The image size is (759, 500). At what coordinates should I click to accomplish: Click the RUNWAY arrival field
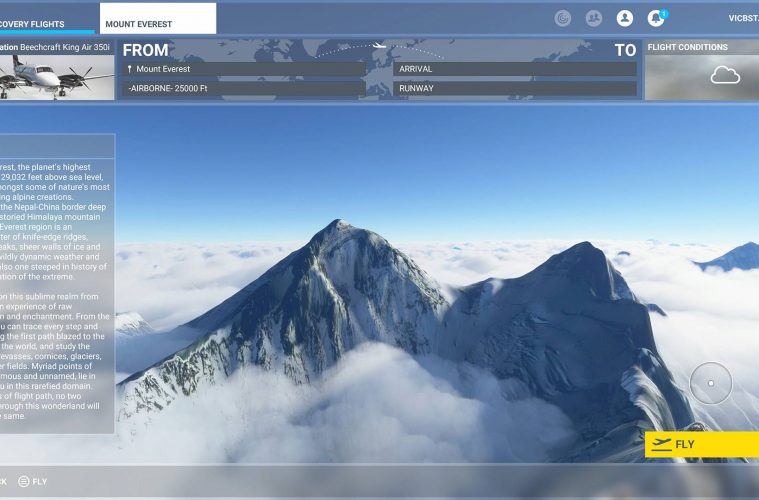[515, 88]
